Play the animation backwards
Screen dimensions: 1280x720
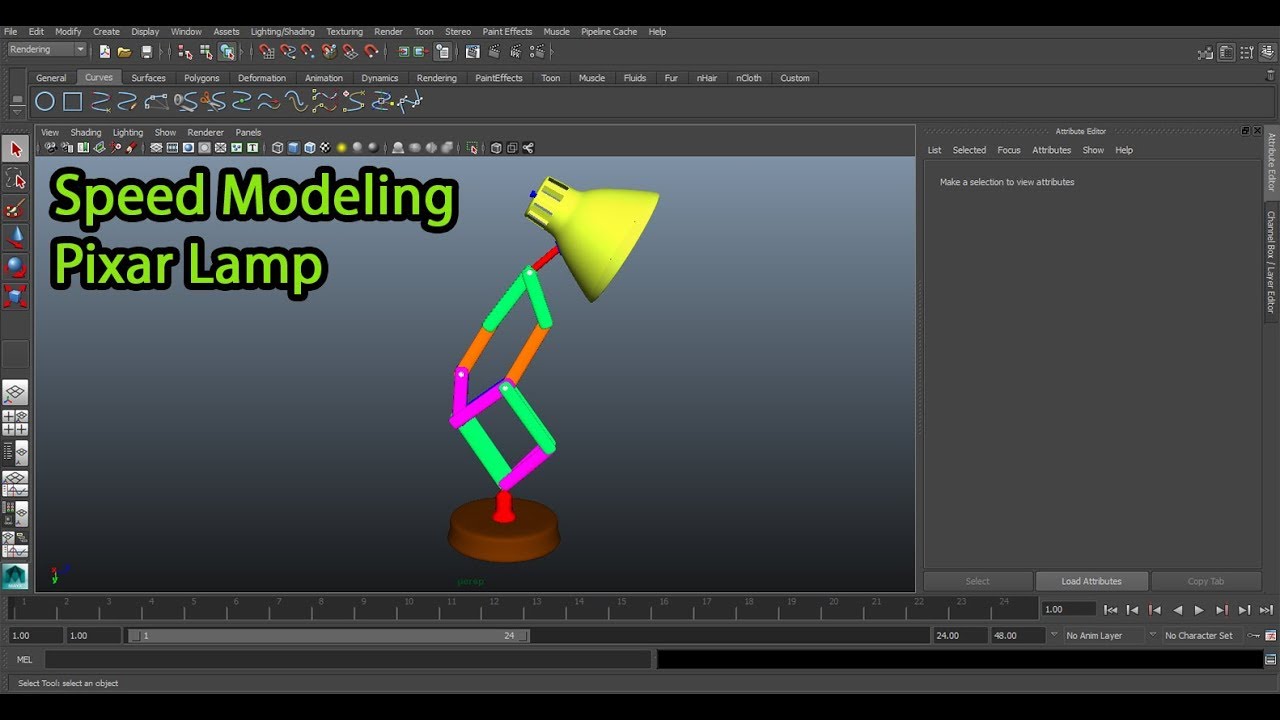tap(1177, 609)
